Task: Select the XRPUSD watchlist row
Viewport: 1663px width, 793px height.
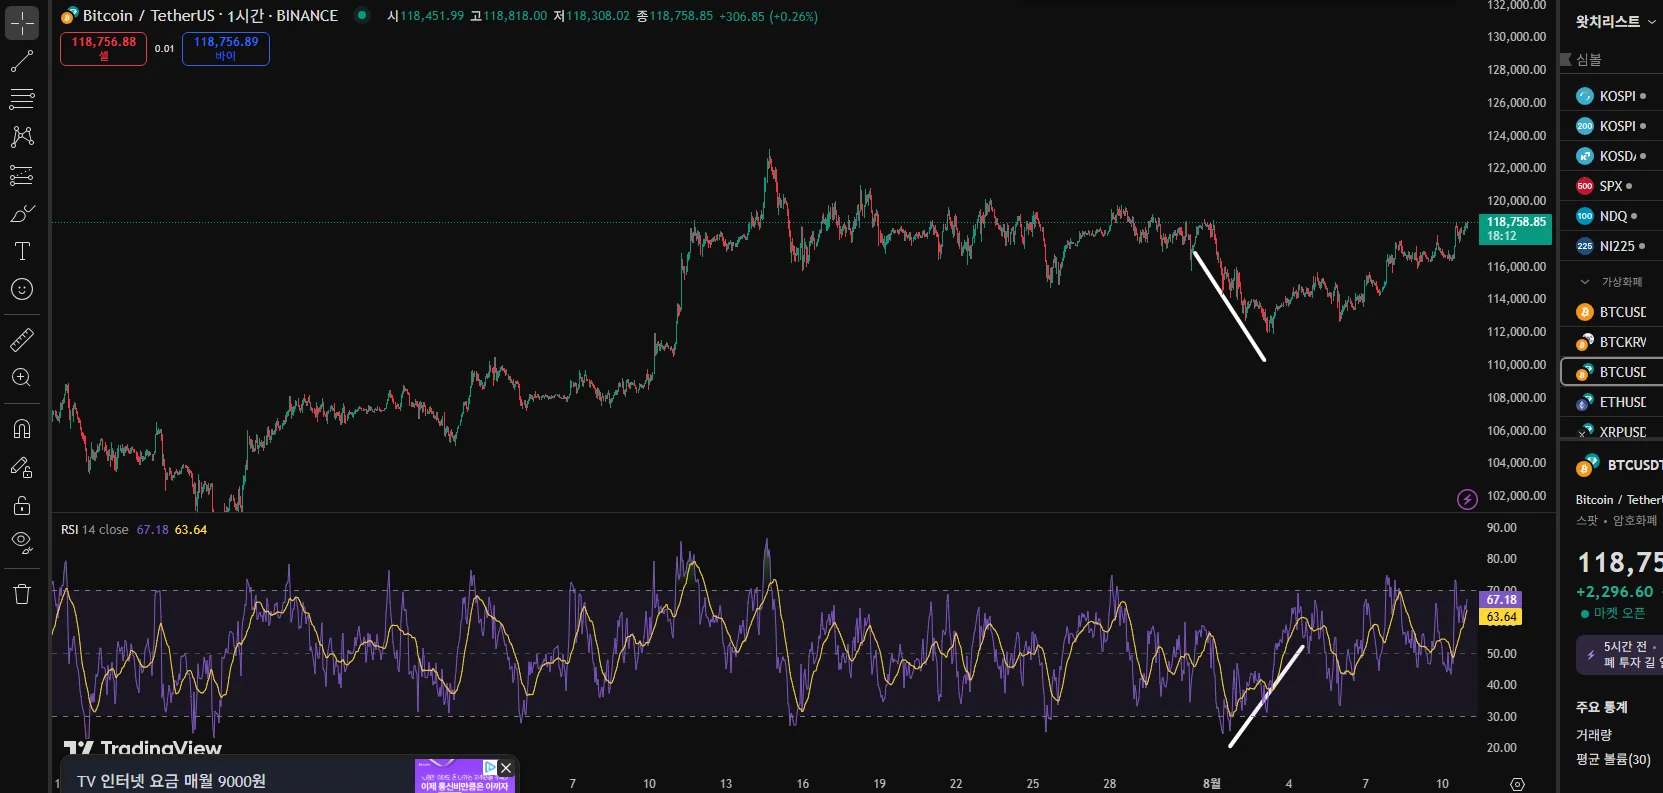Action: coord(1611,431)
